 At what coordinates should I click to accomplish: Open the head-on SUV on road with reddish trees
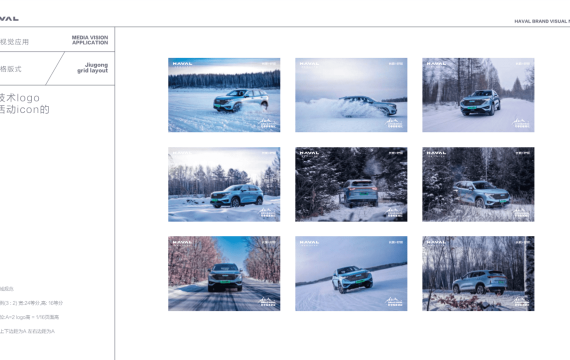224,273
